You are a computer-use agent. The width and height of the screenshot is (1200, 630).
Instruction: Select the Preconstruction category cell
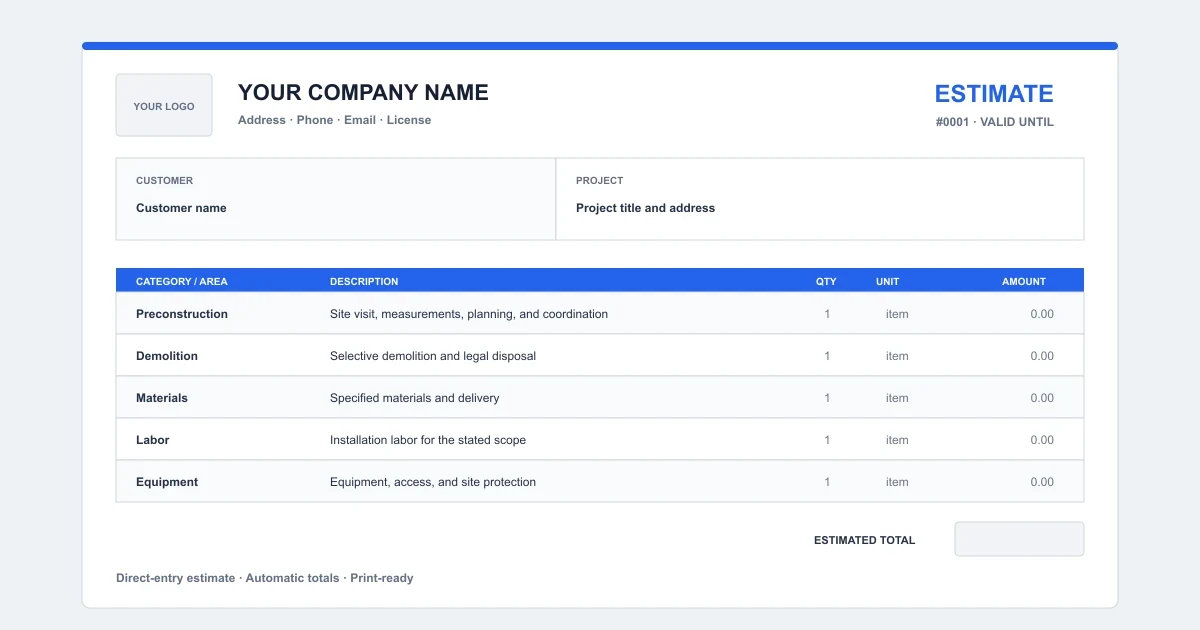(182, 314)
